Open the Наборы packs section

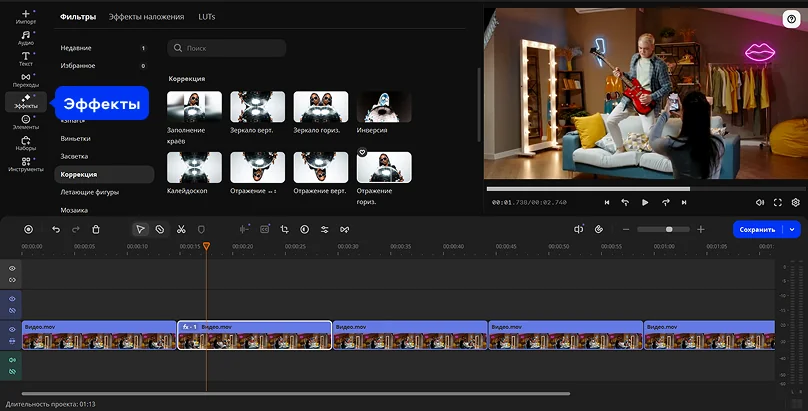click(x=26, y=144)
